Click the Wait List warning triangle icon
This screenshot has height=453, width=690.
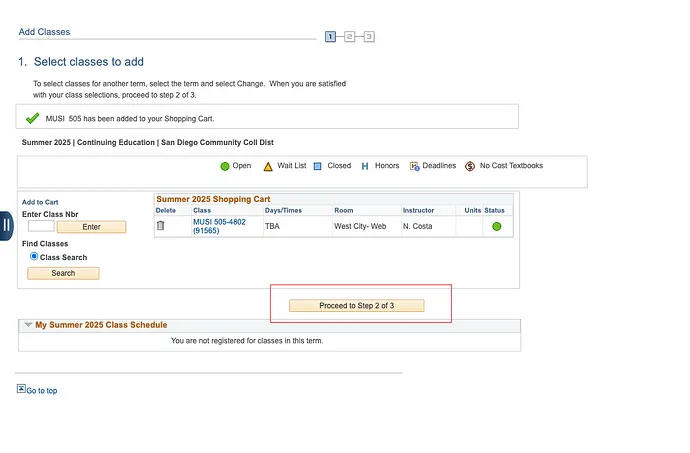(267, 166)
